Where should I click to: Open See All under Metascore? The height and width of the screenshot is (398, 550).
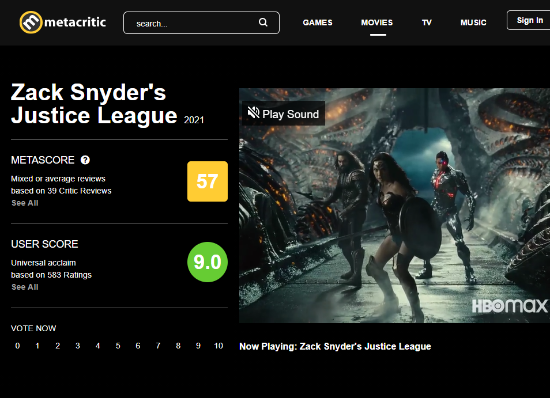point(25,203)
